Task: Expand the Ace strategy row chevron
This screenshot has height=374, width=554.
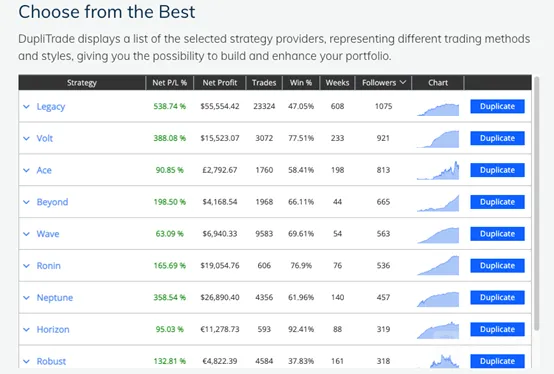Action: [26, 170]
